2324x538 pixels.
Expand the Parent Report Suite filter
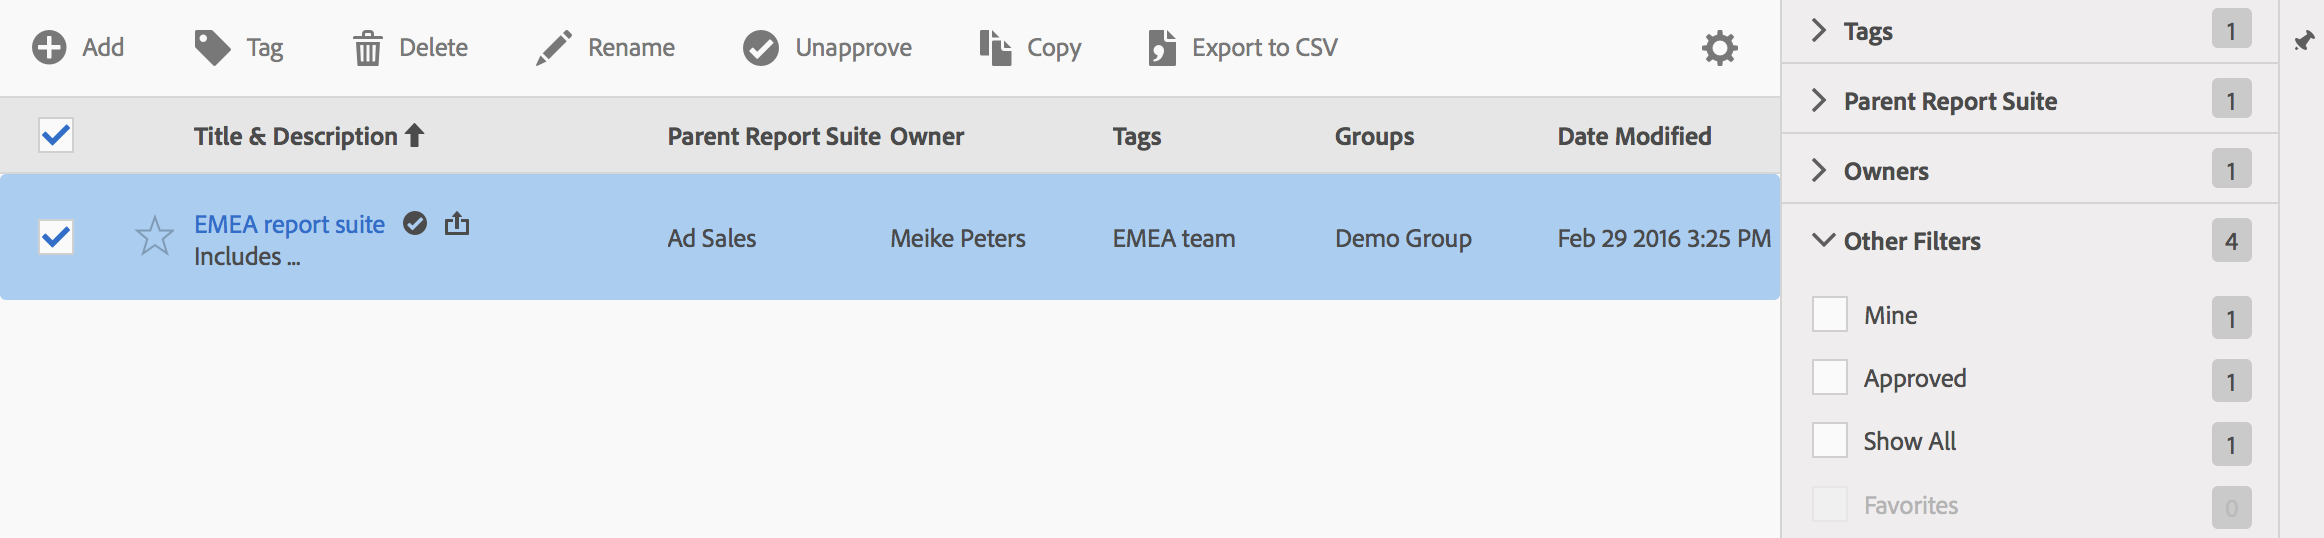1819,101
